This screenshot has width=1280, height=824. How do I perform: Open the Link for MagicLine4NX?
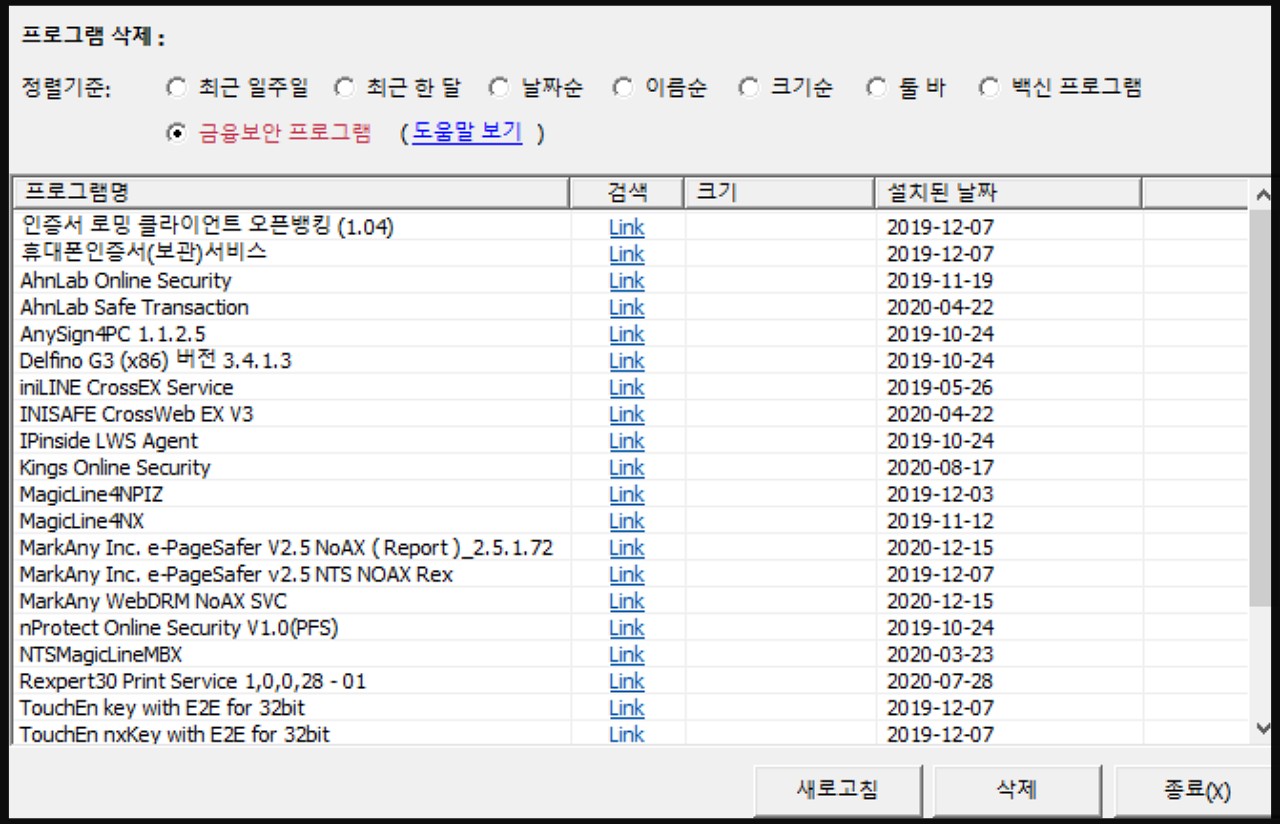(x=627, y=521)
